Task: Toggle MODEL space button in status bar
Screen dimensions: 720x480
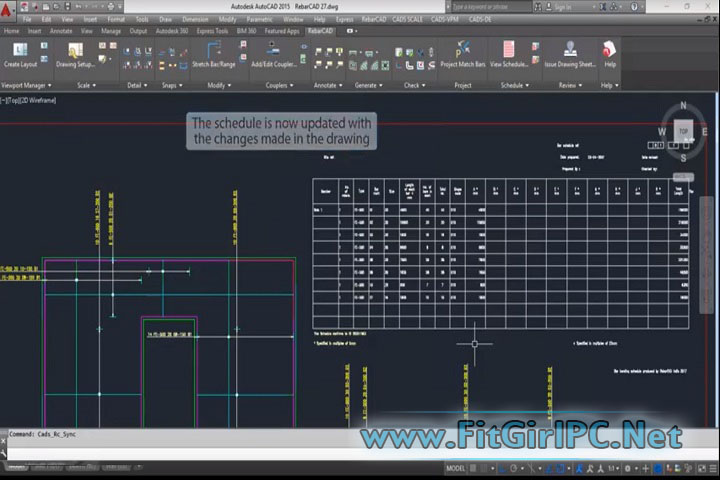Action: (456, 468)
